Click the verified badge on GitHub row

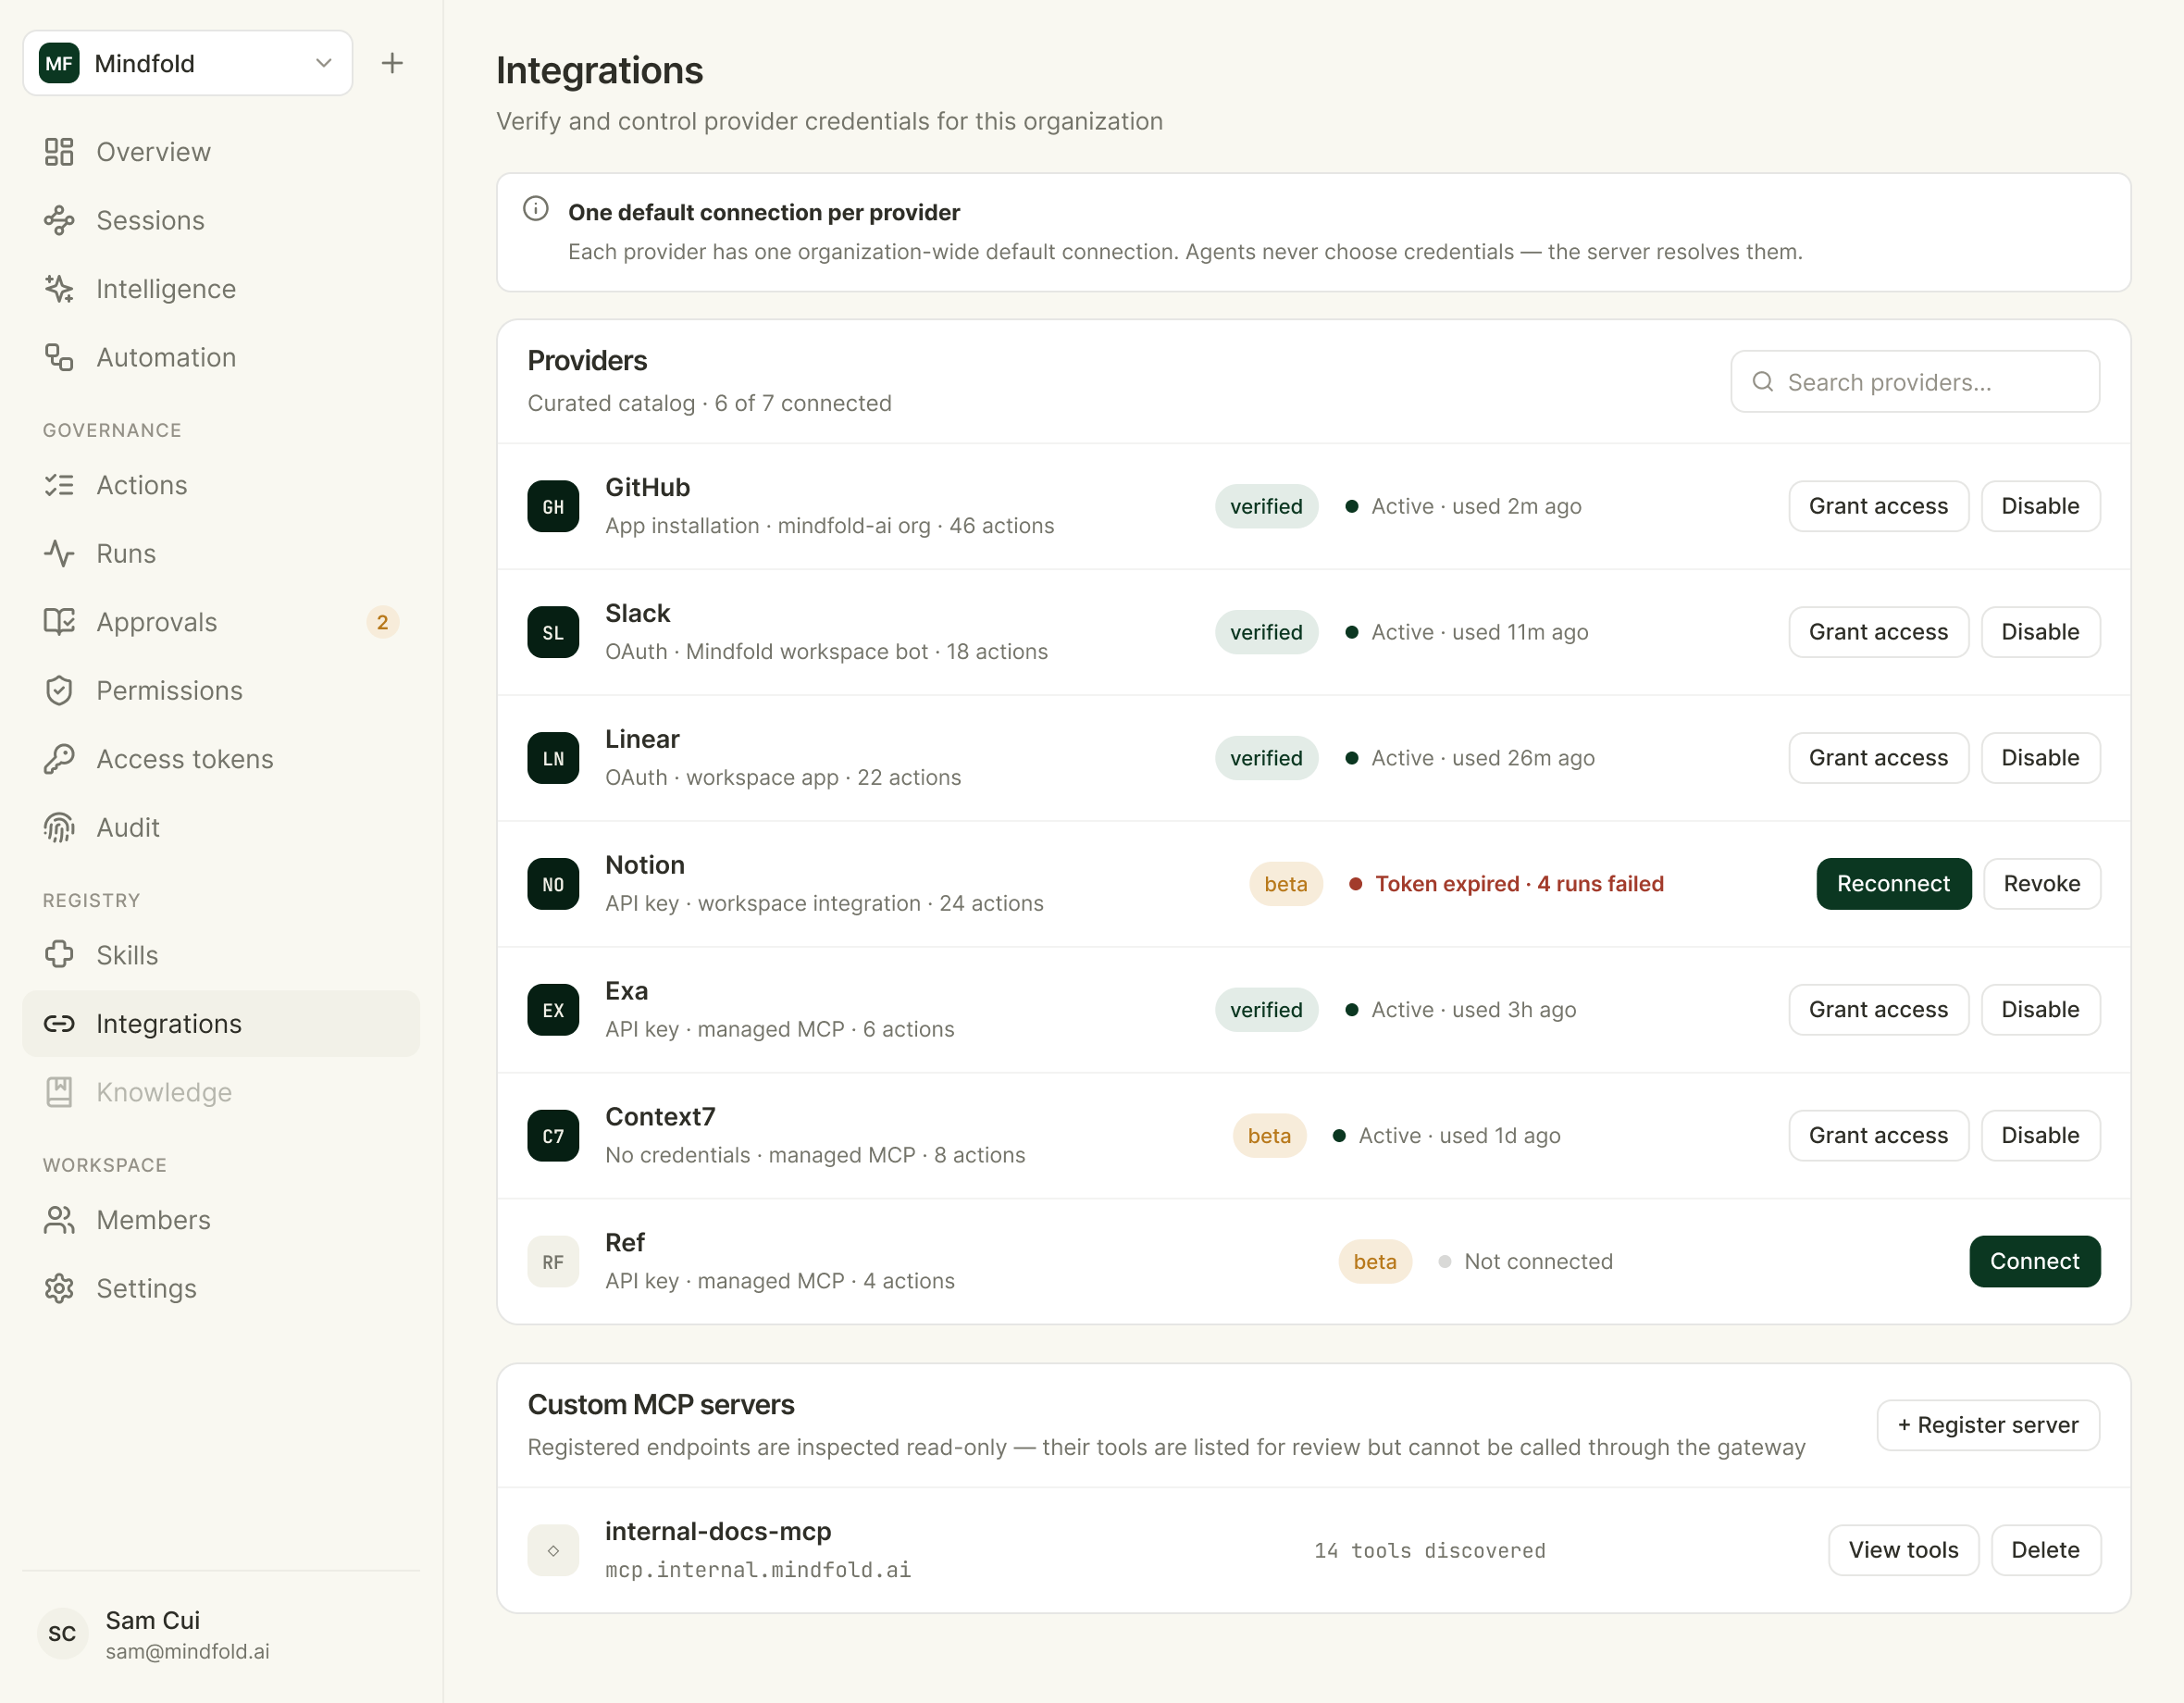(x=1266, y=506)
